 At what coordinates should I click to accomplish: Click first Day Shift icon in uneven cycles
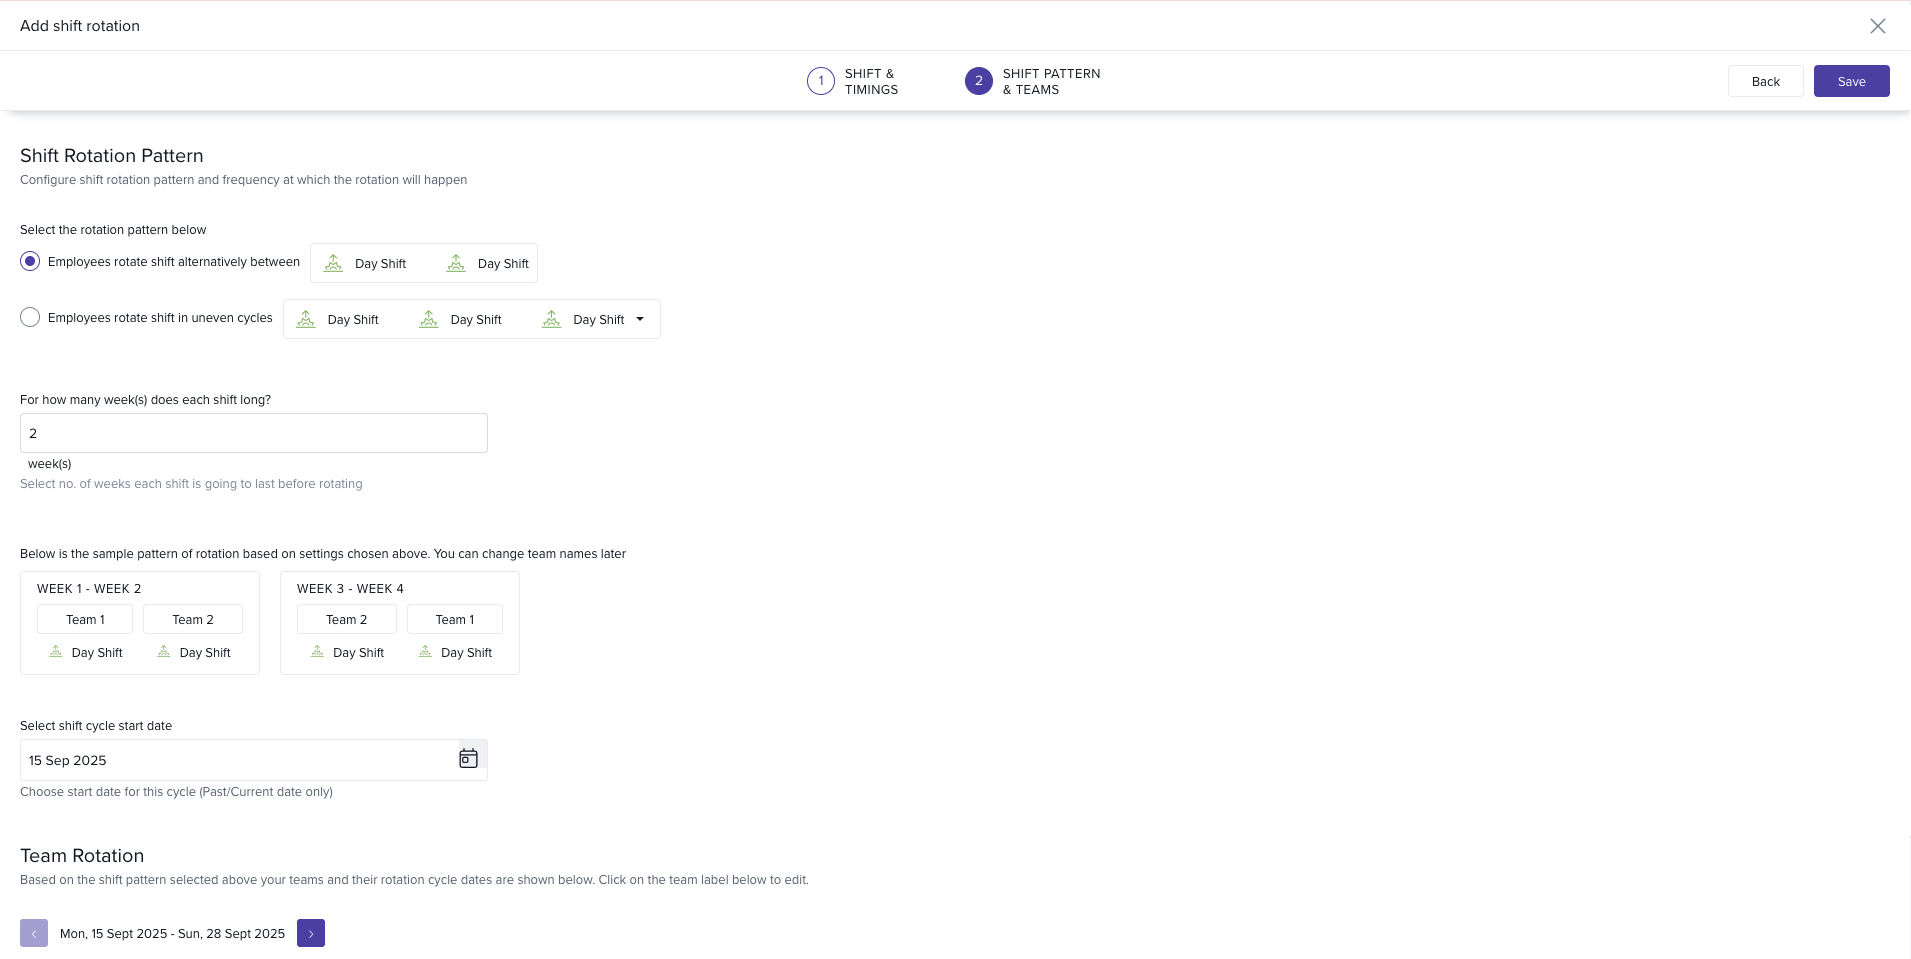pyautogui.click(x=306, y=319)
